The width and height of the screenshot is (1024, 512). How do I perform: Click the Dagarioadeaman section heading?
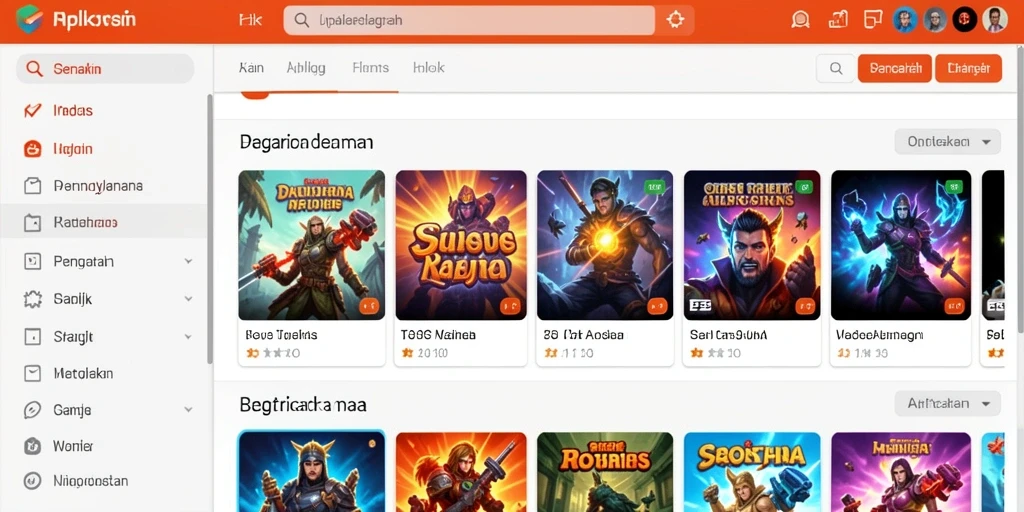(306, 142)
